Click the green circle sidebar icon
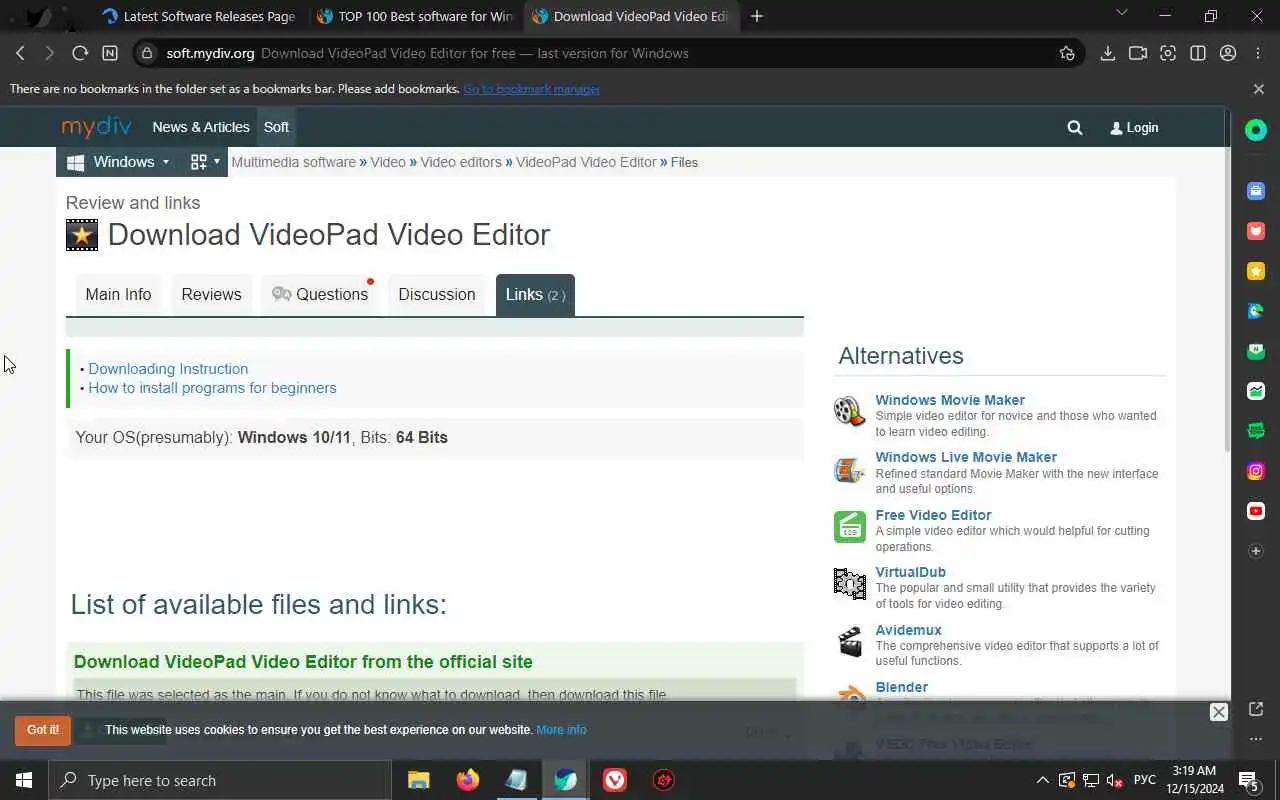Image resolution: width=1280 pixels, height=800 pixels. tap(1256, 130)
